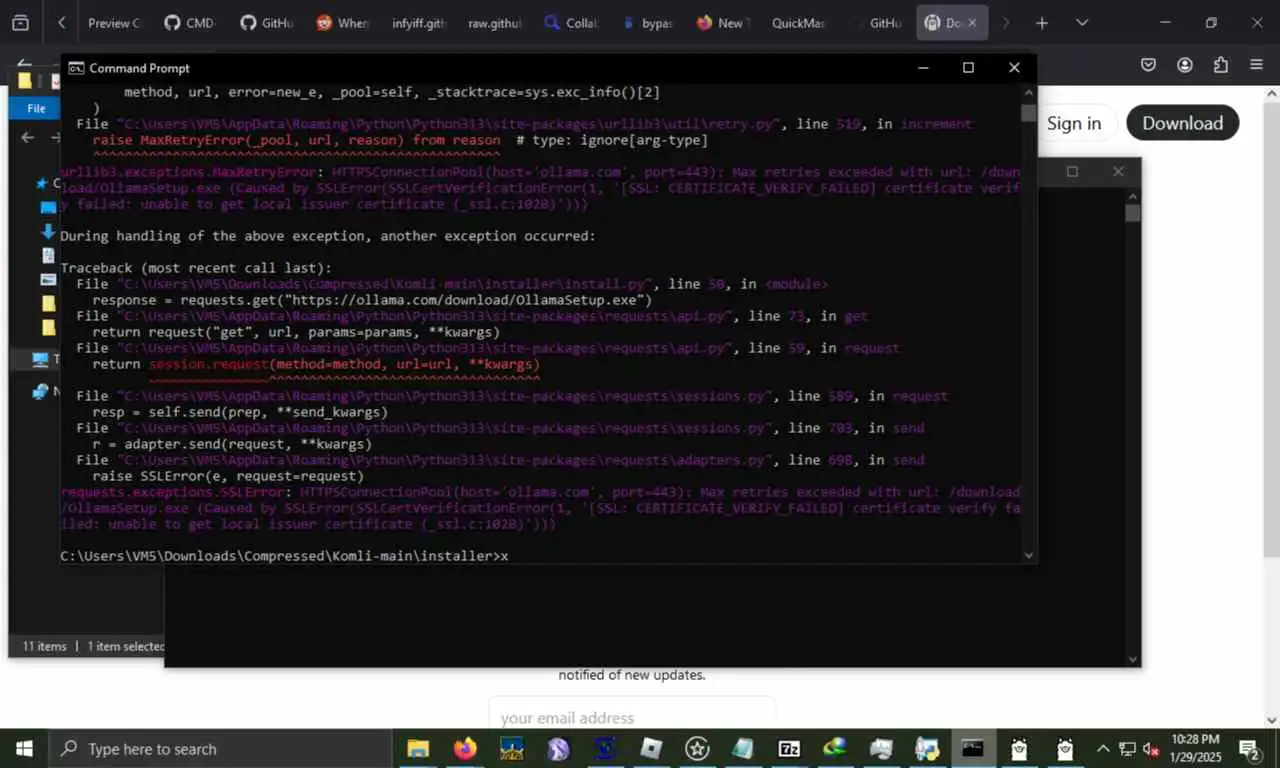Open the Windows Start menu
This screenshot has width=1280, height=768.
24,748
